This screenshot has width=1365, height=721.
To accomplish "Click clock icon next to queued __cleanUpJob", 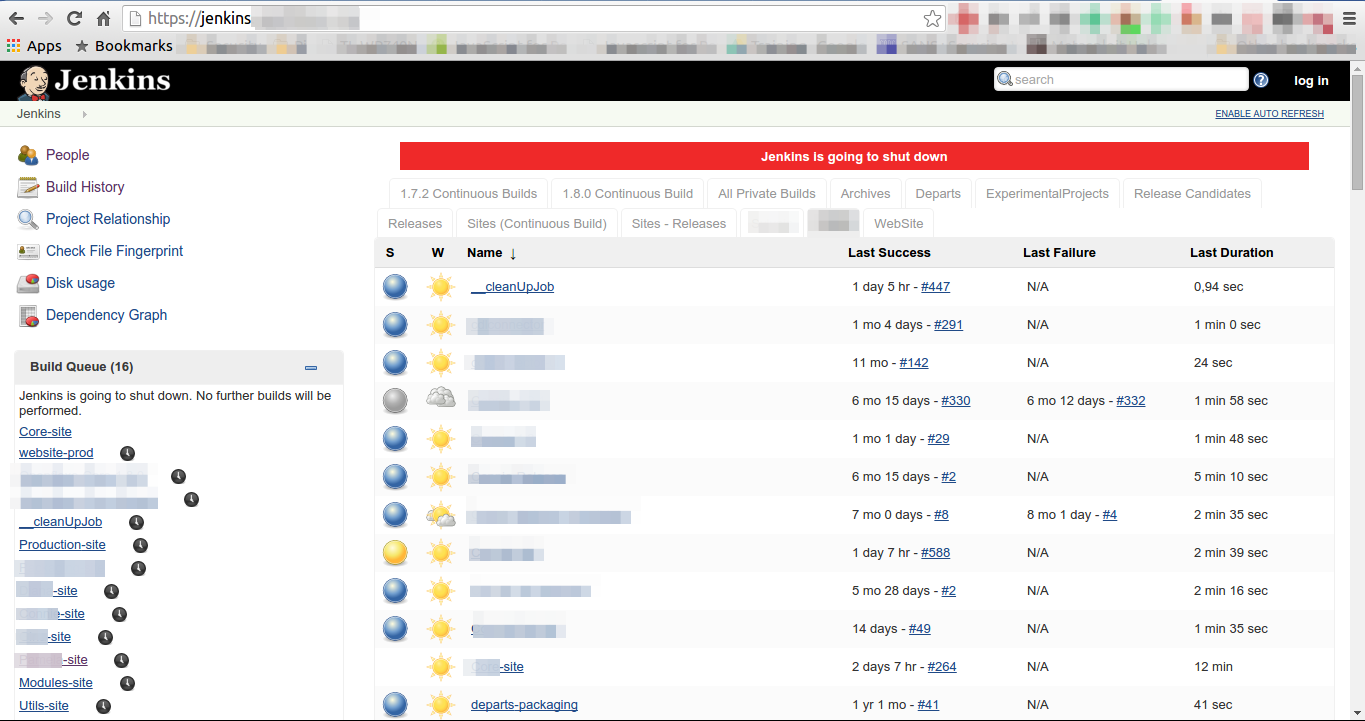I will coord(136,522).
